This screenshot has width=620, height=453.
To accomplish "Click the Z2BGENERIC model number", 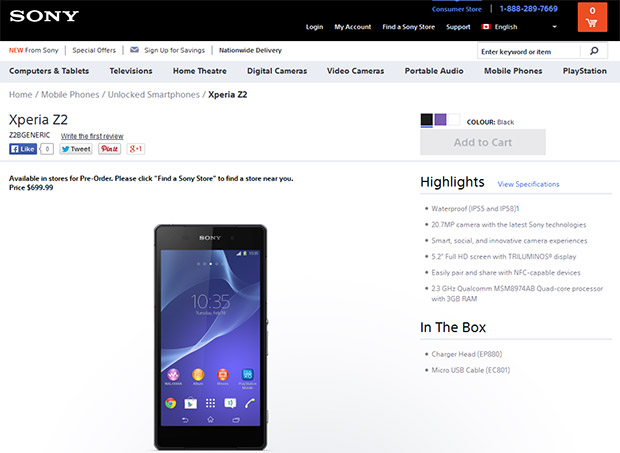I will coord(30,135).
